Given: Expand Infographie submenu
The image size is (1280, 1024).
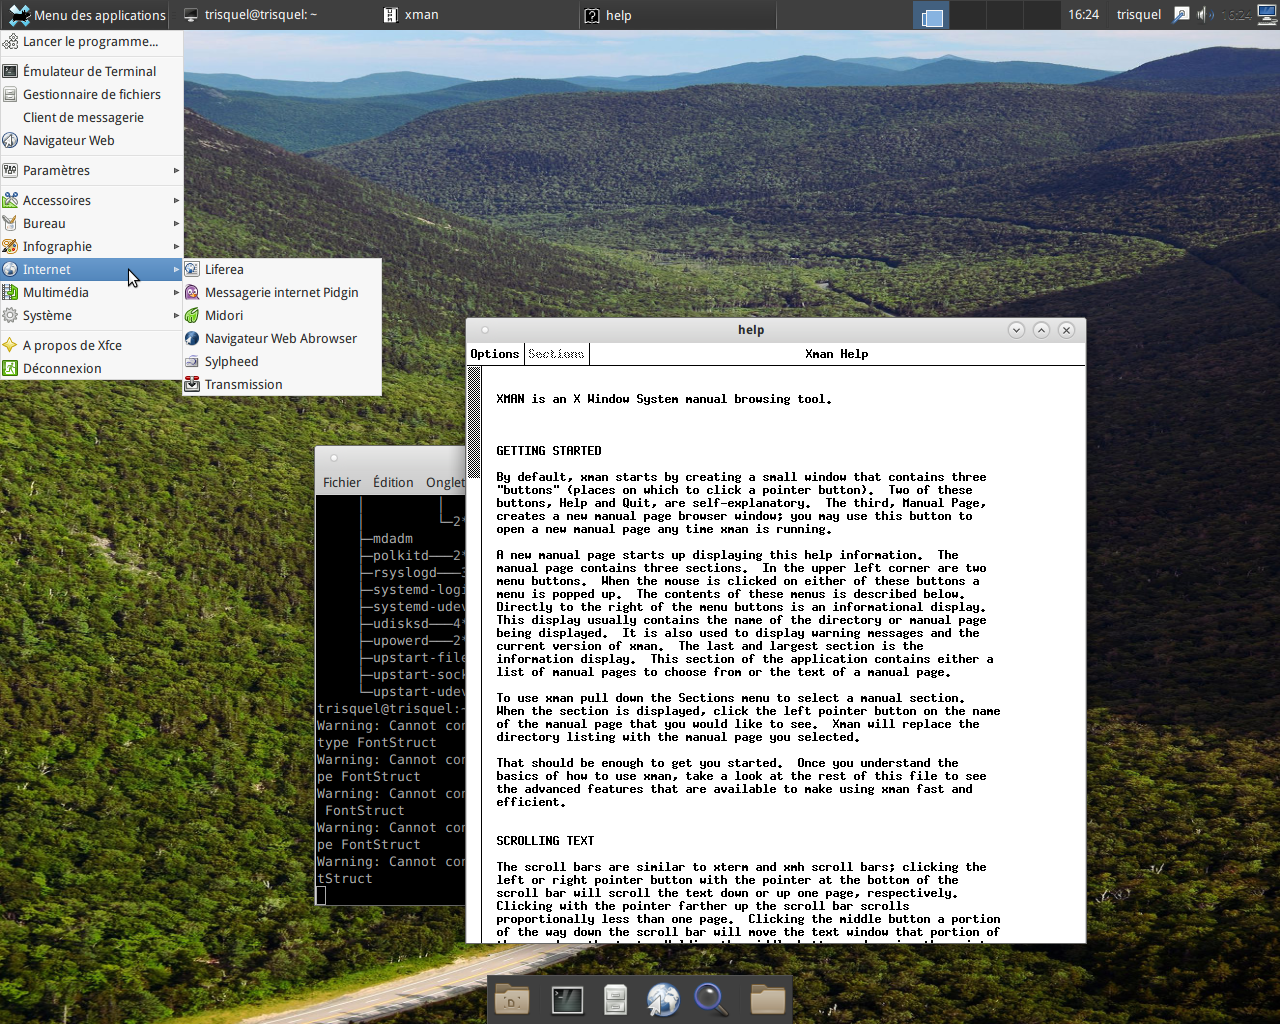Looking at the screenshot, I should pyautogui.click(x=91, y=246).
